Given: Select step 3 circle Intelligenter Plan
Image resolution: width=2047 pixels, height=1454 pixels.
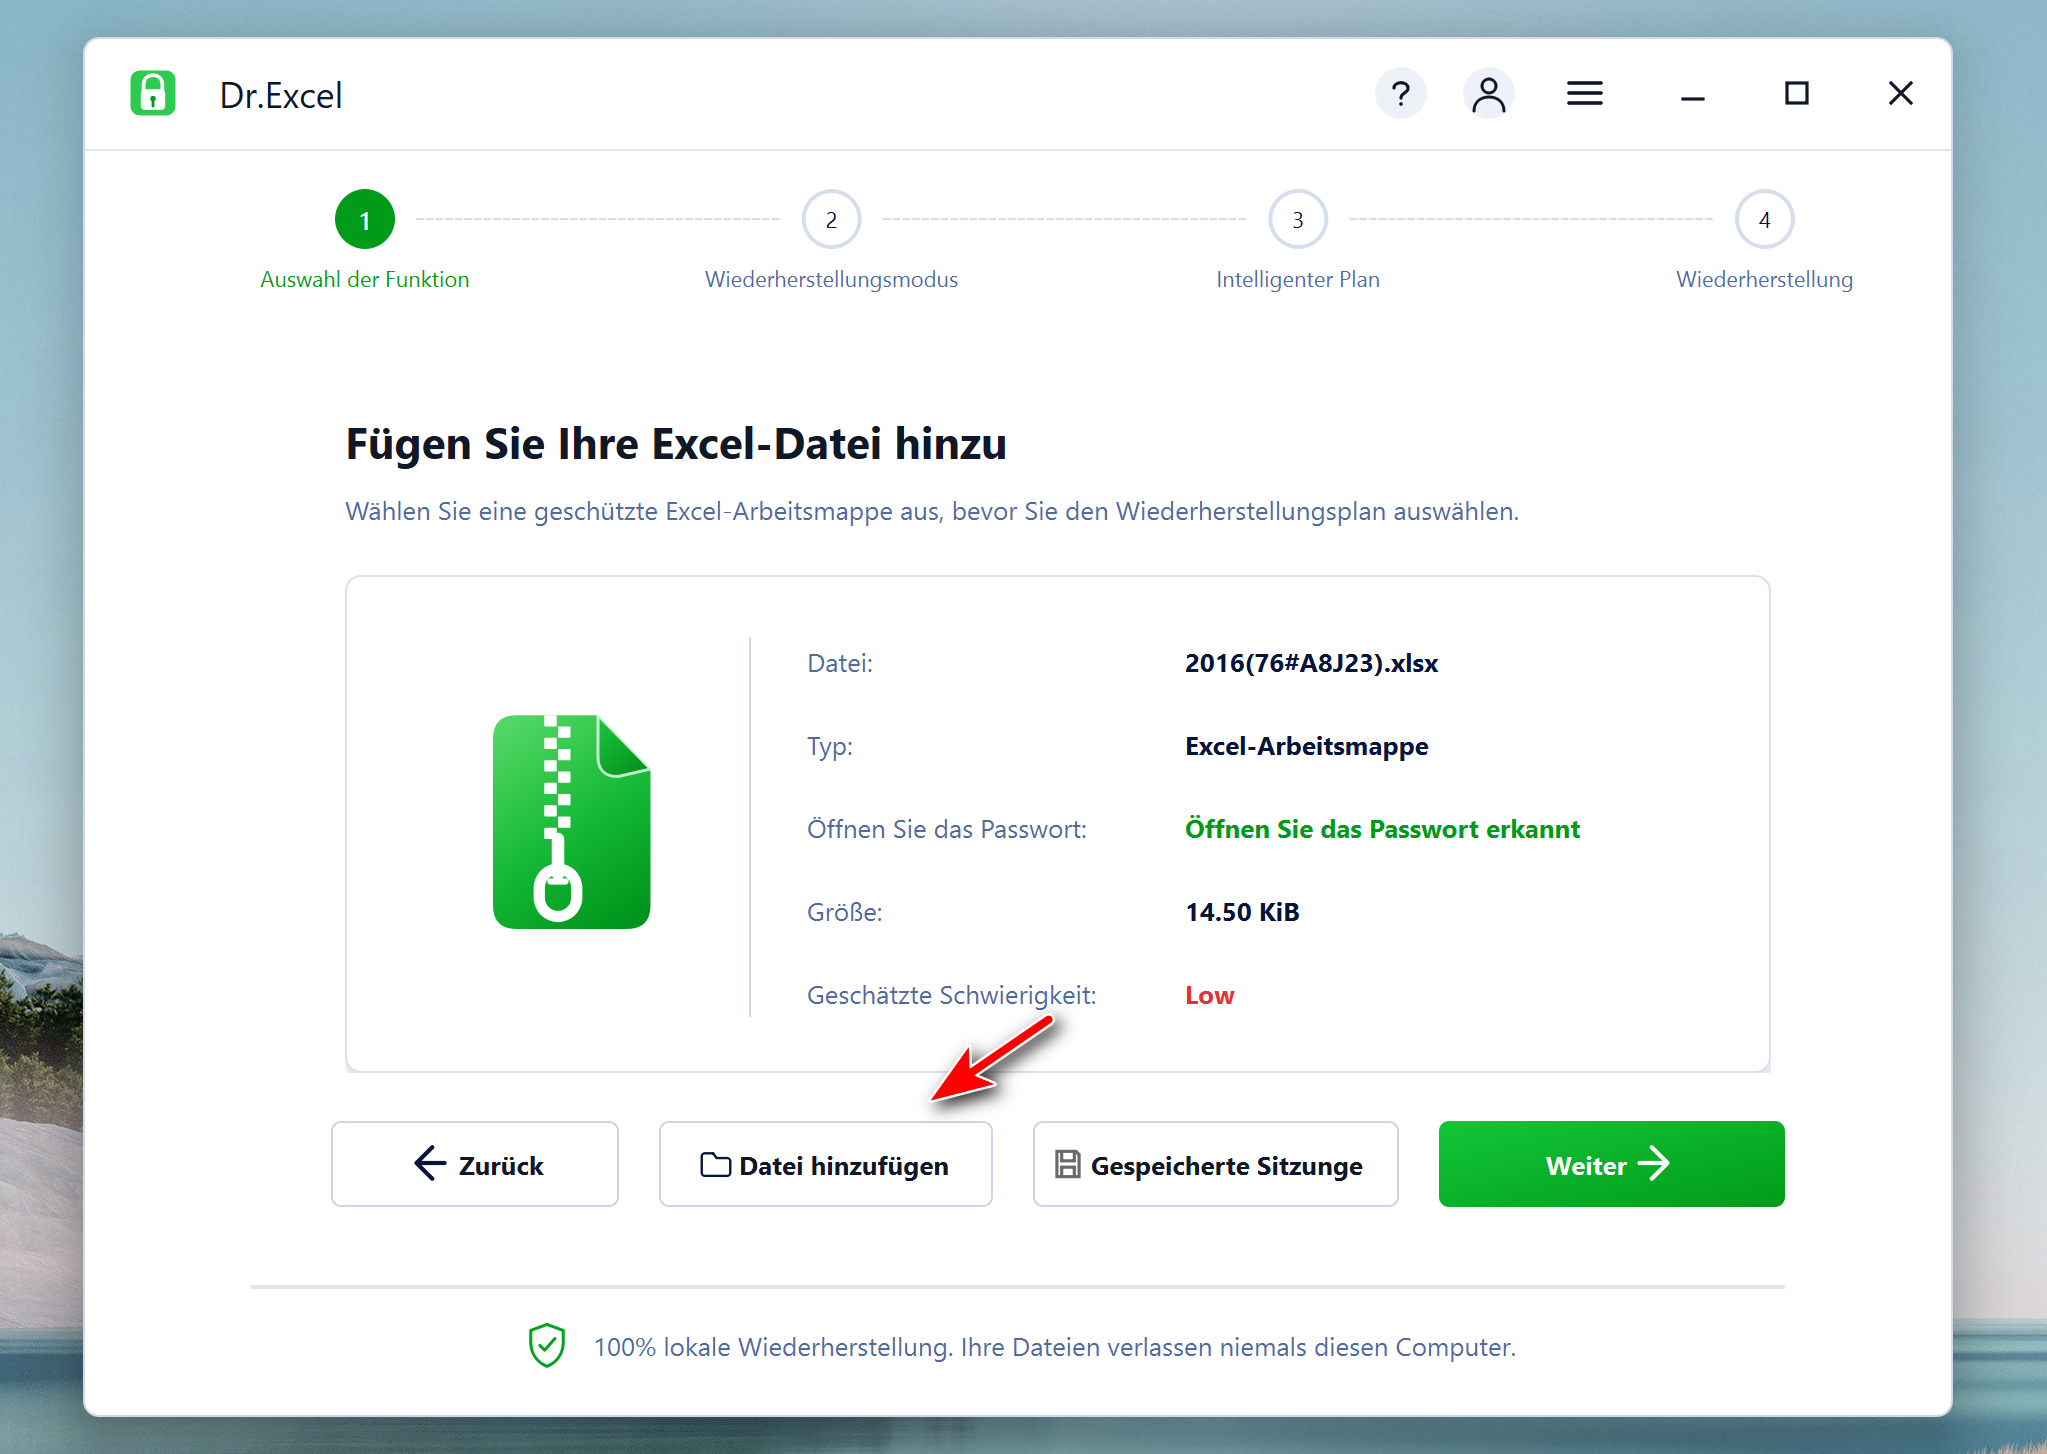Looking at the screenshot, I should pos(1298,219).
